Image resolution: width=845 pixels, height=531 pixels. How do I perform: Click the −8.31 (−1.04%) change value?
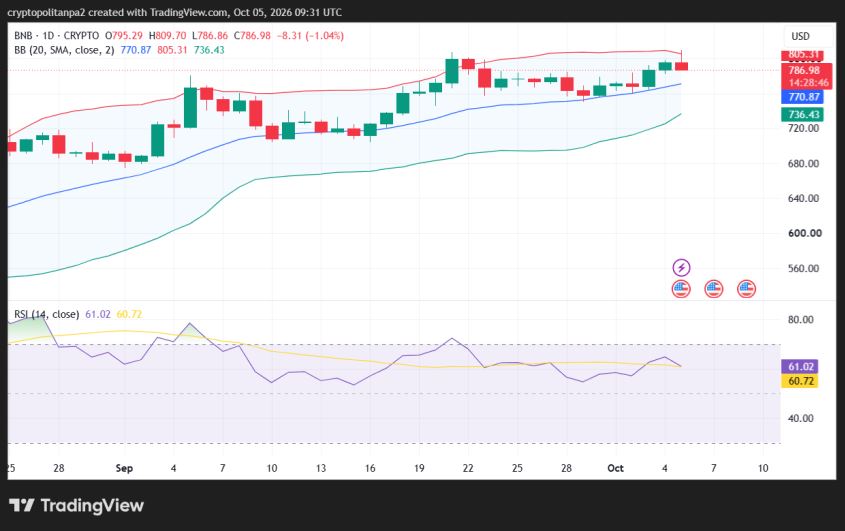click(310, 36)
